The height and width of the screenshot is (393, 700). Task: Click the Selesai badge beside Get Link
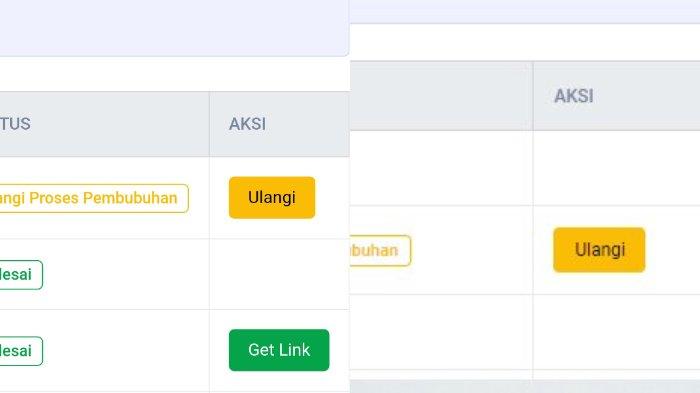tap(21, 351)
